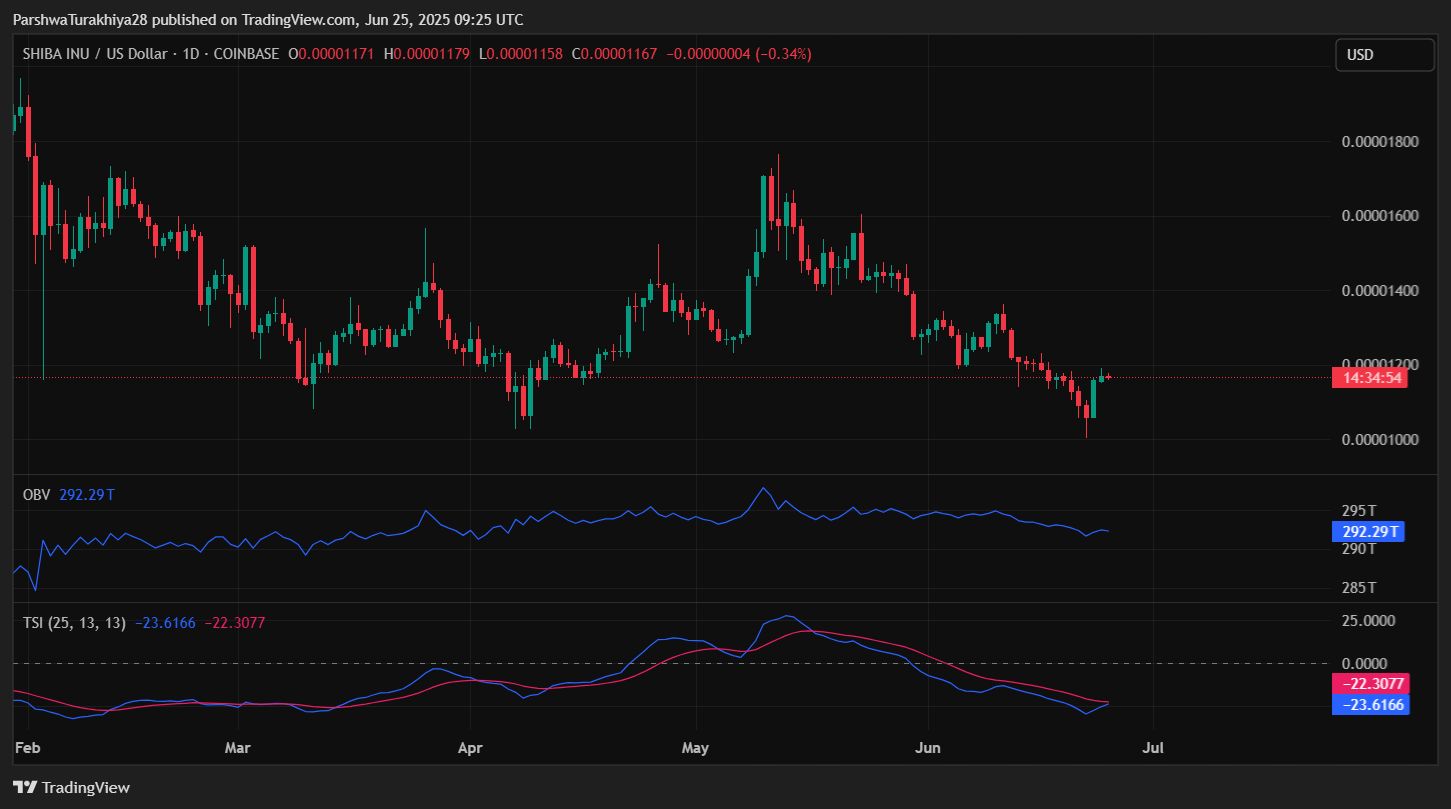The width and height of the screenshot is (1451, 809).
Task: Click the COINBASE exchange label
Action: point(245,54)
